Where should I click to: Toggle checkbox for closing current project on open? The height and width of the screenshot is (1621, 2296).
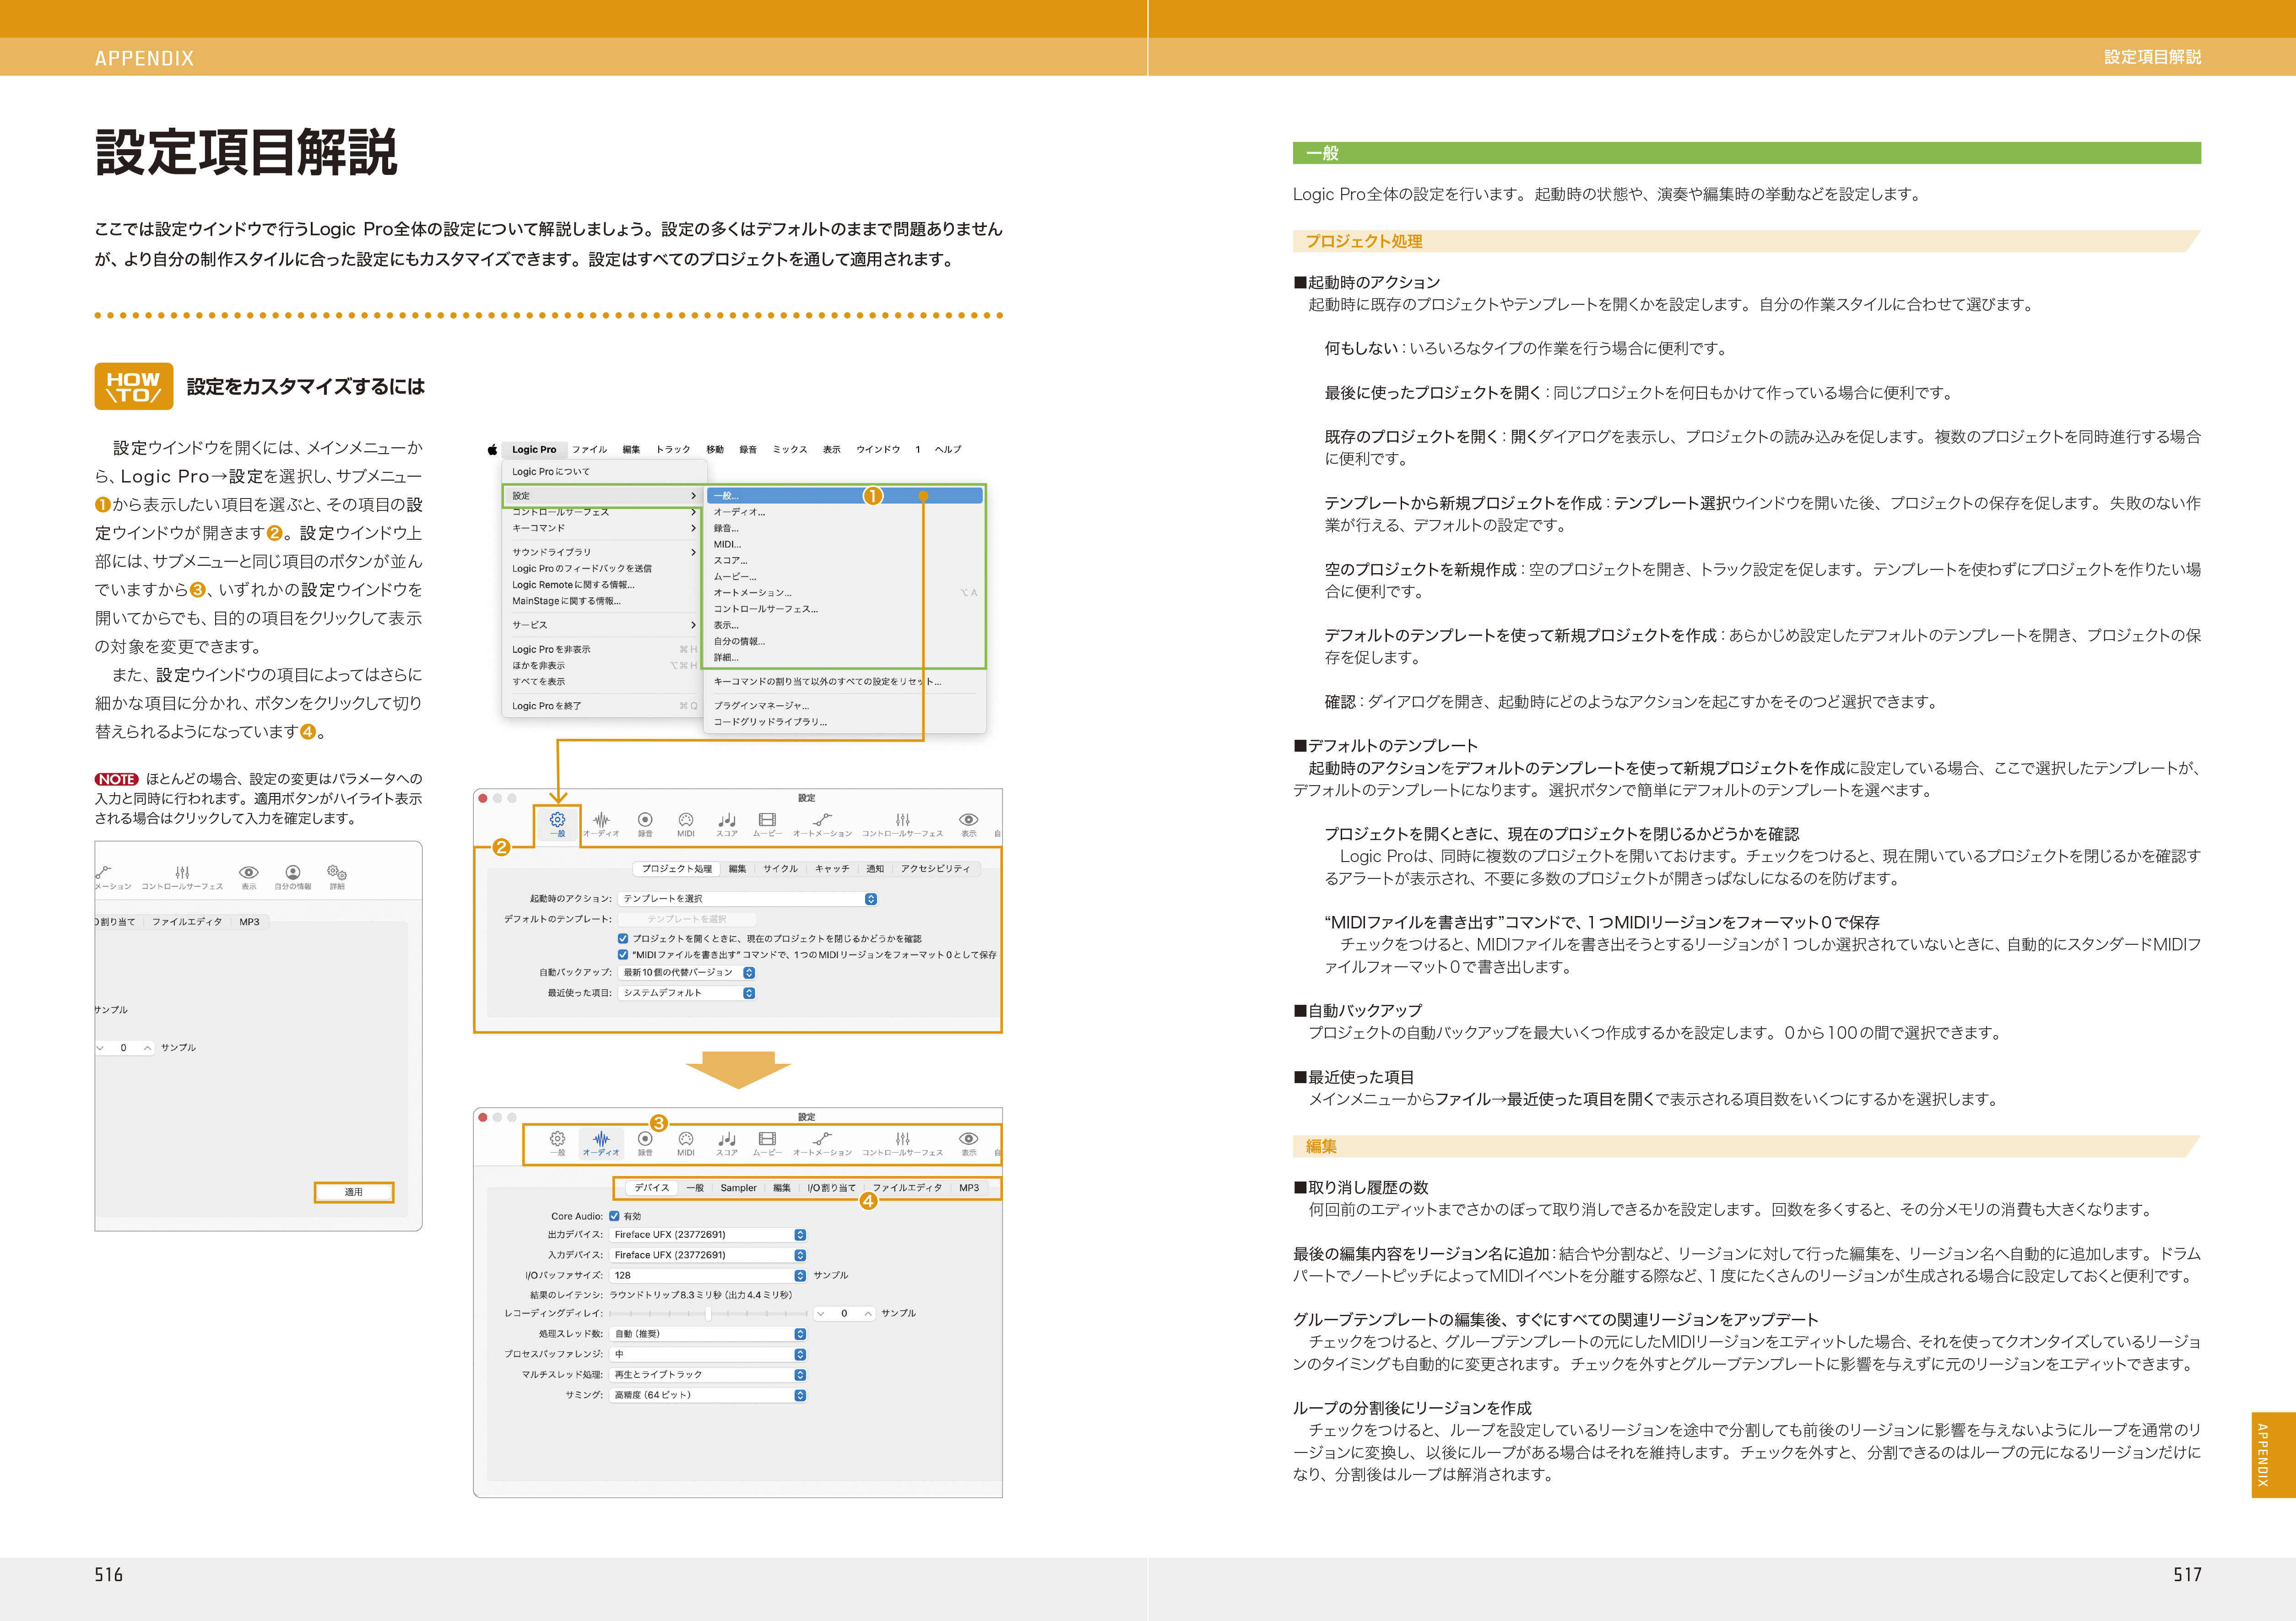point(623,939)
